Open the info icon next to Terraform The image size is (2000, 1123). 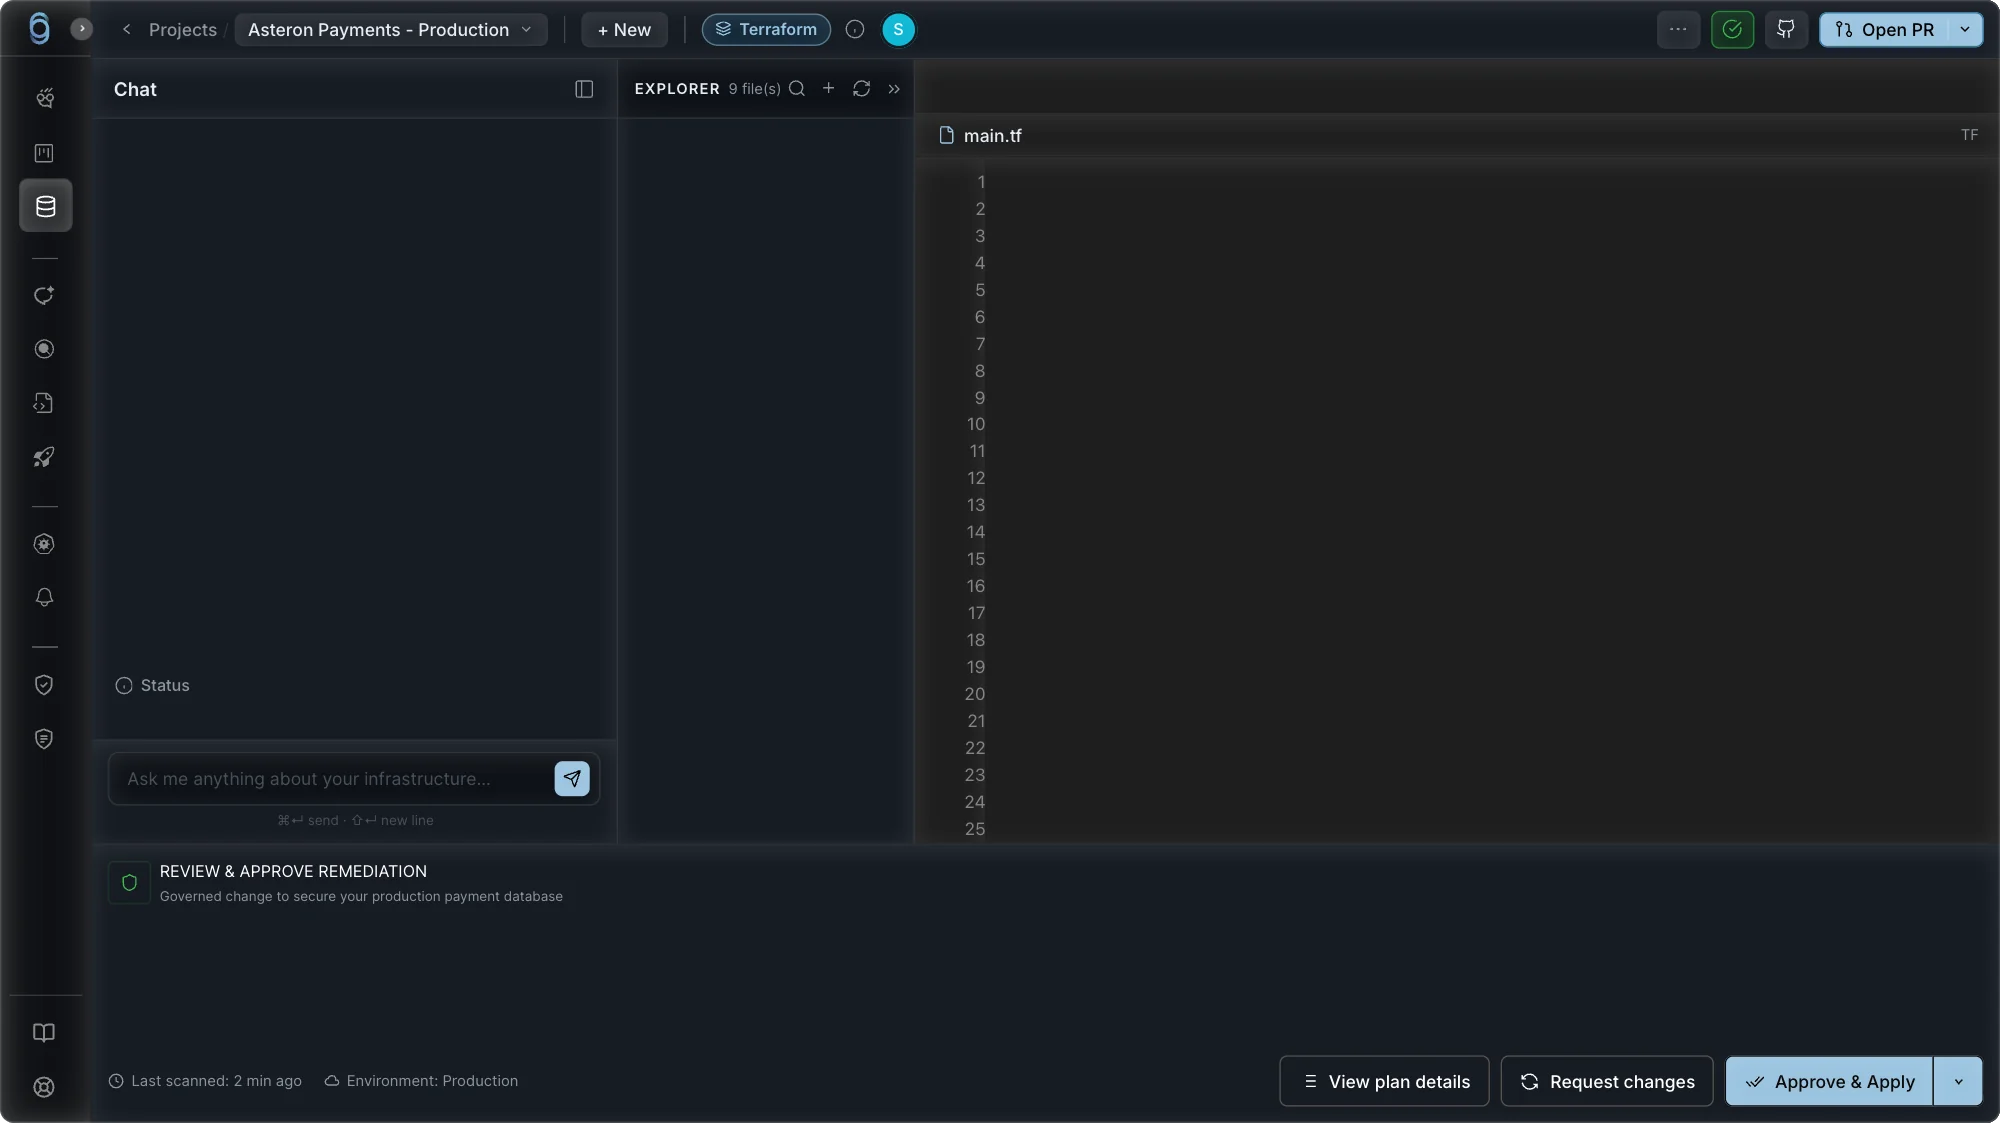click(855, 30)
